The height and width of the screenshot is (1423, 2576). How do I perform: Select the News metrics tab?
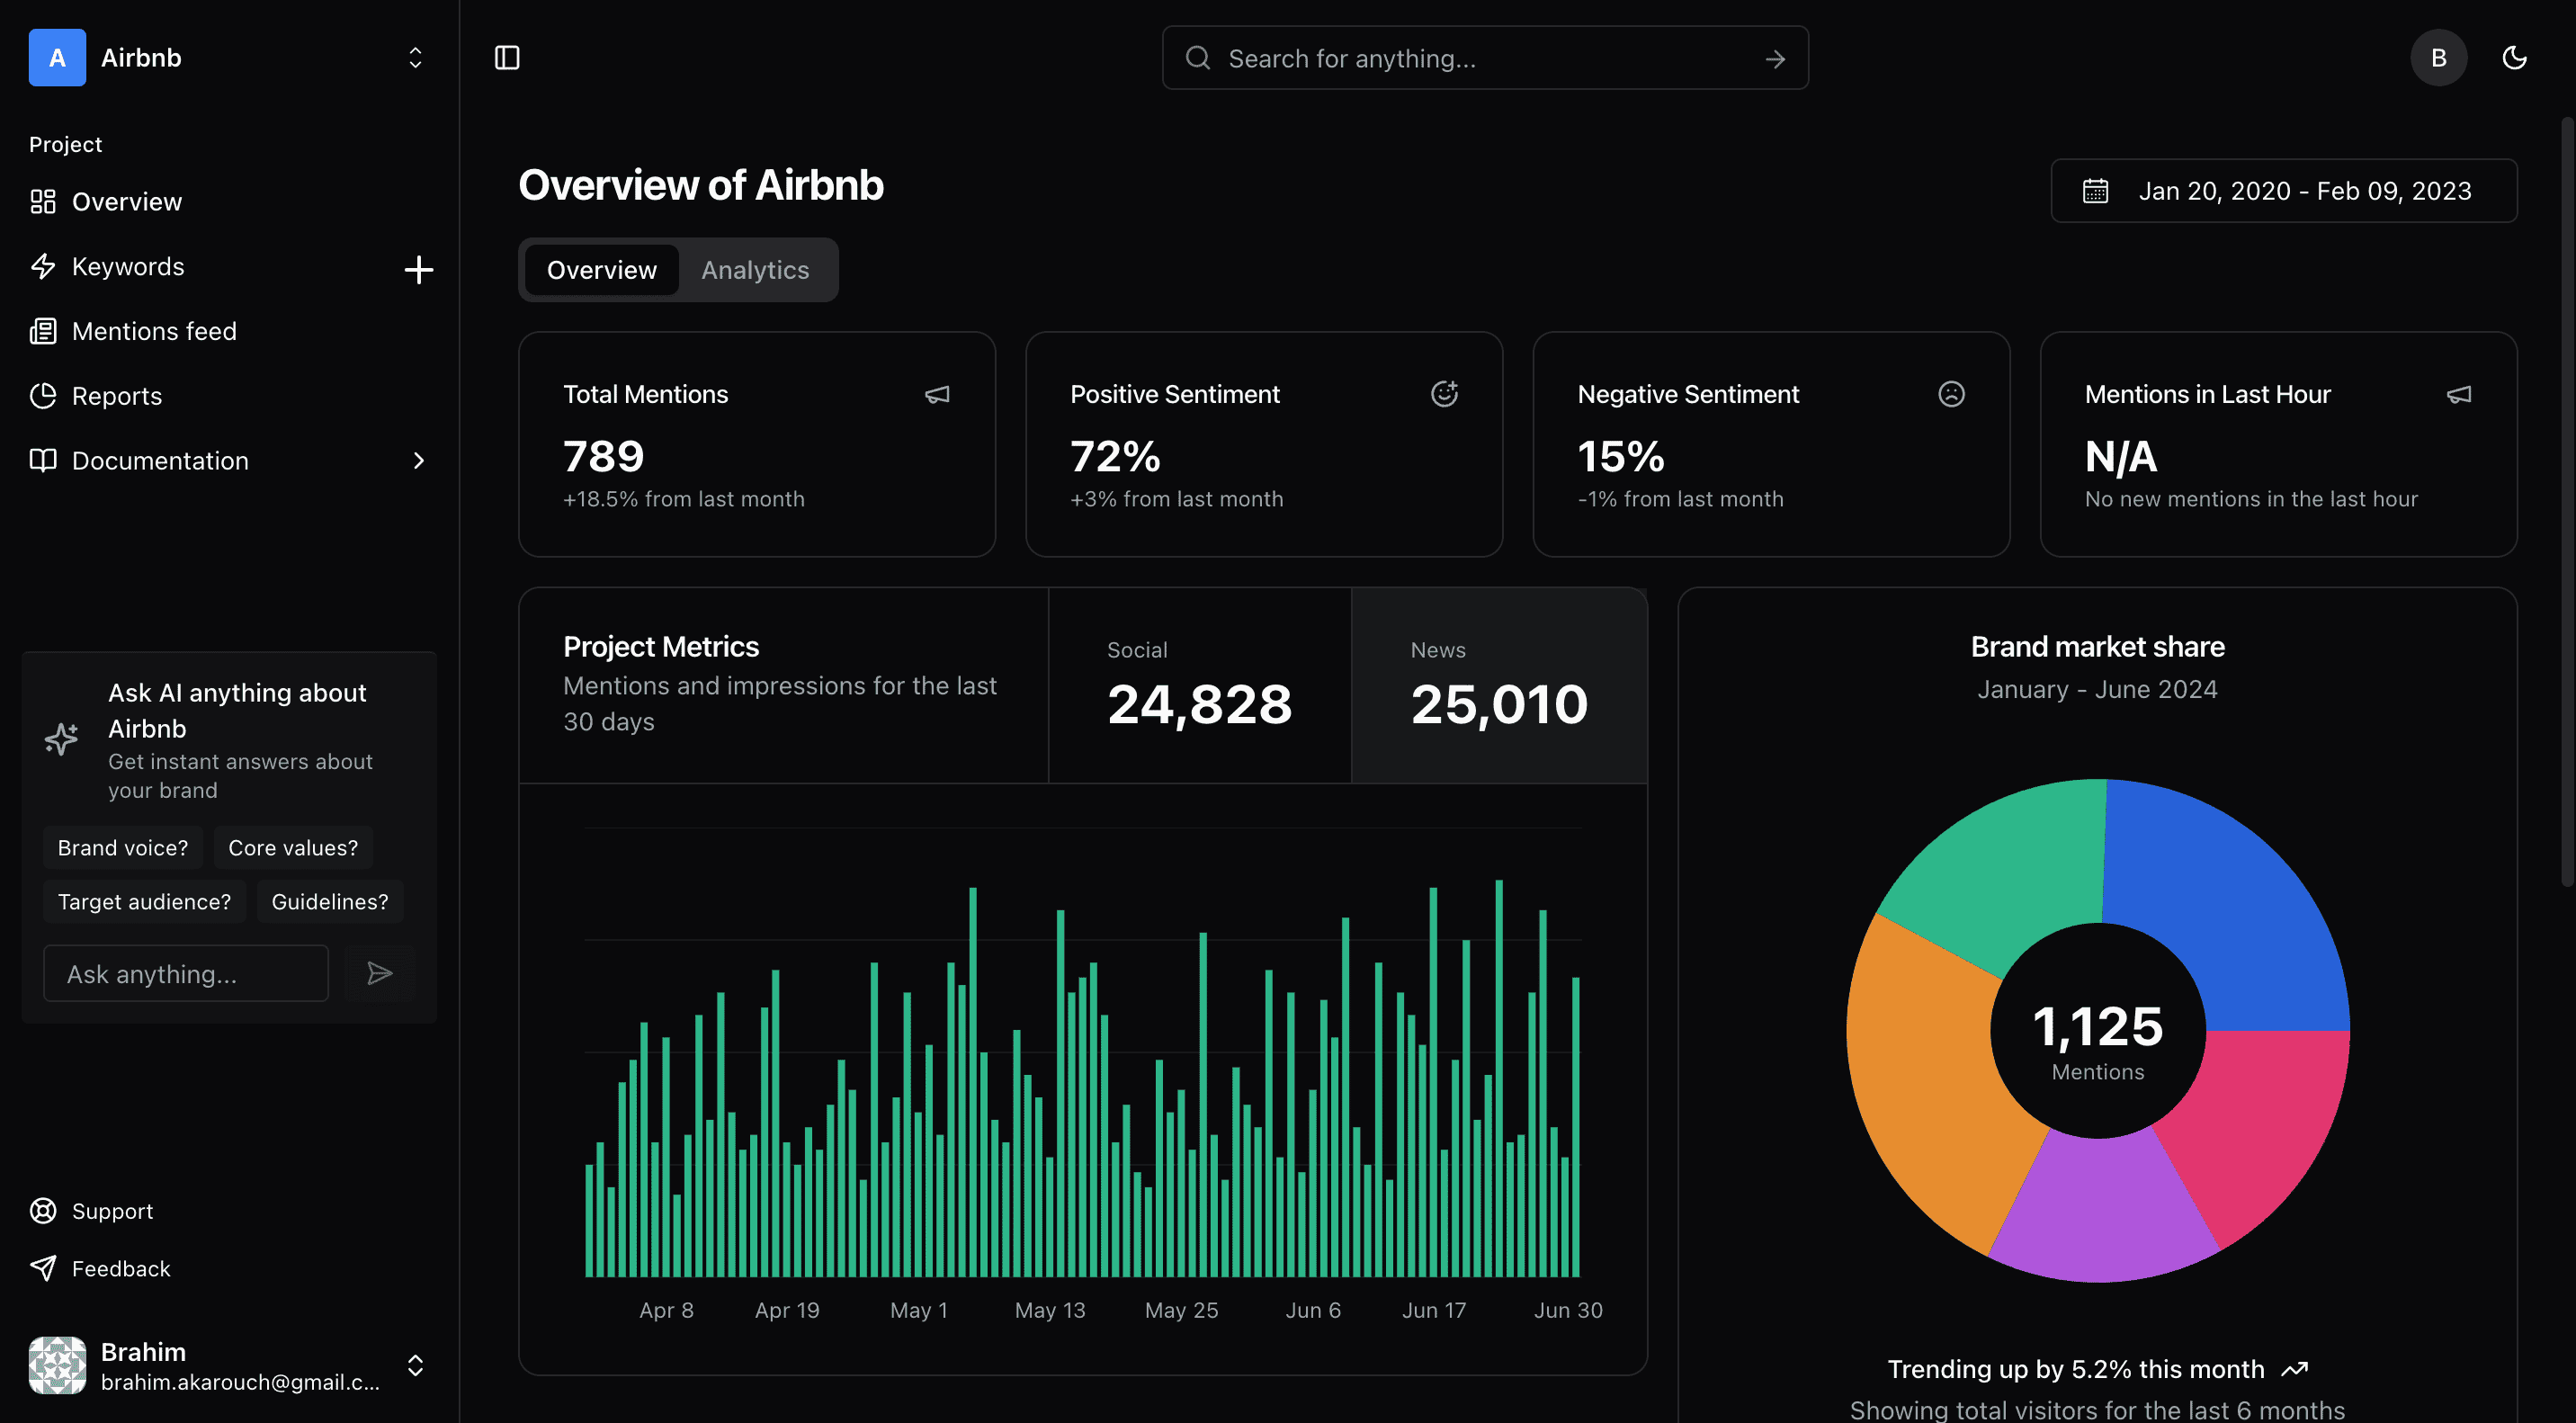[1499, 686]
